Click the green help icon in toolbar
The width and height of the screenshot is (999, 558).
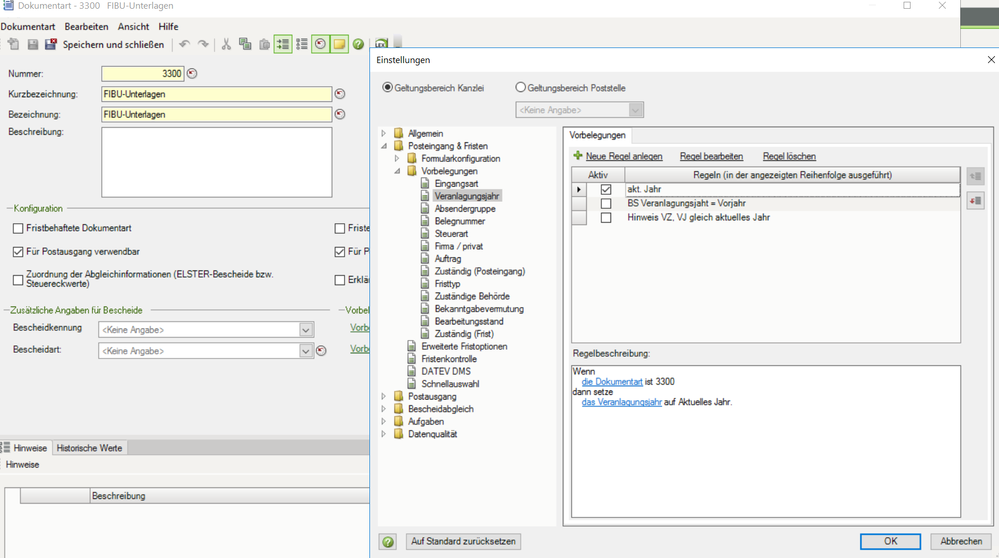tap(359, 44)
